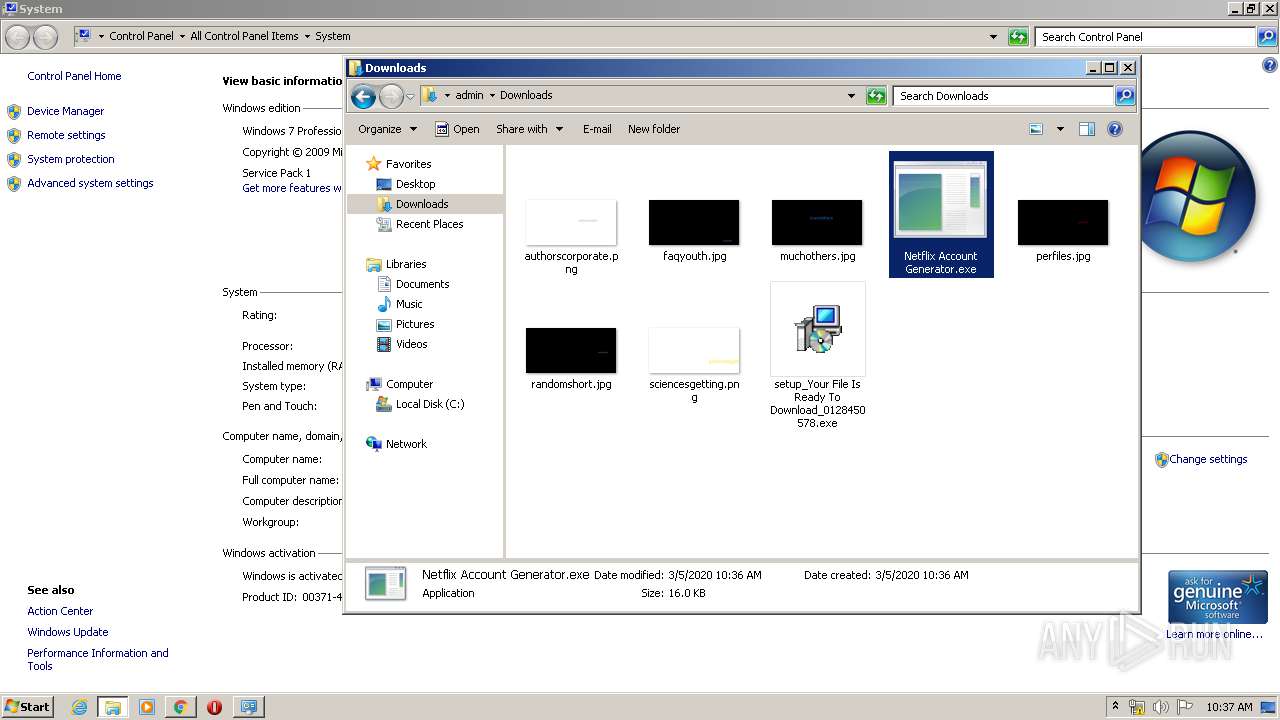Open the Documents library
This screenshot has height=720, width=1280.
tap(413, 284)
